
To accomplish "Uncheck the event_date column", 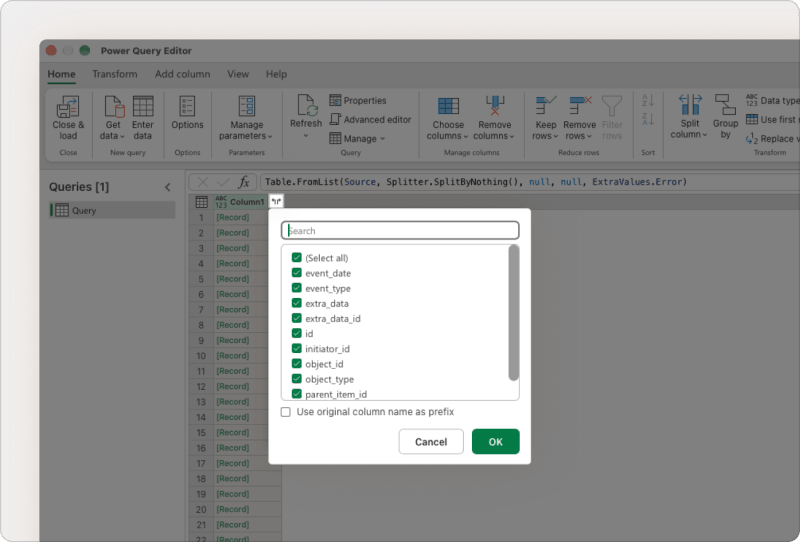I will tap(296, 273).
